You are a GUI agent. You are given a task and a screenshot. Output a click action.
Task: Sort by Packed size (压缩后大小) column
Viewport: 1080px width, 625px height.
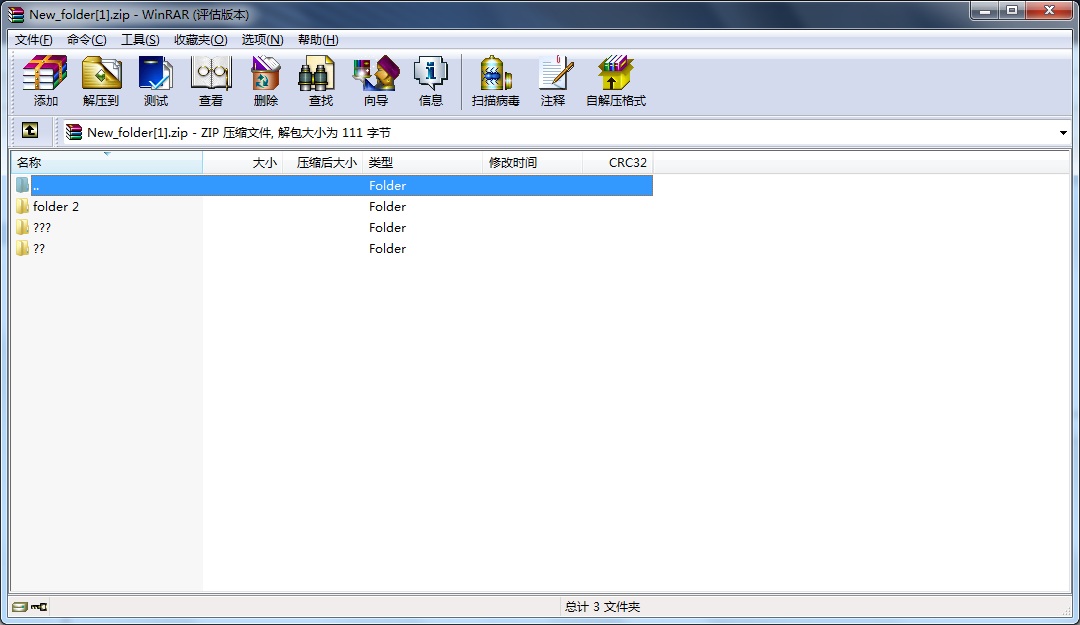point(322,163)
